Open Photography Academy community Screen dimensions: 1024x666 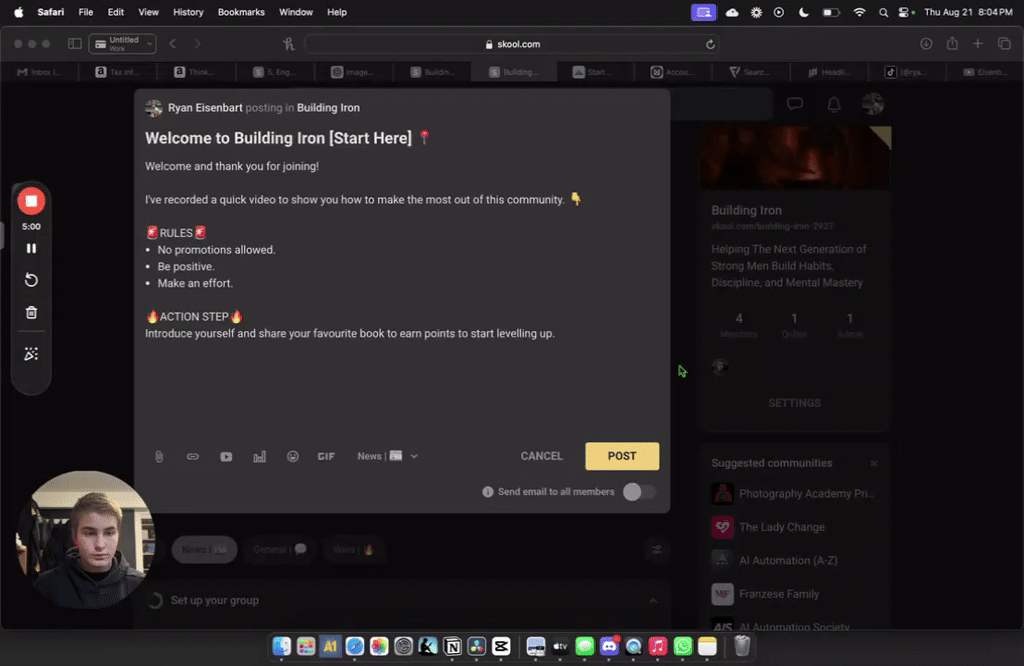click(807, 494)
